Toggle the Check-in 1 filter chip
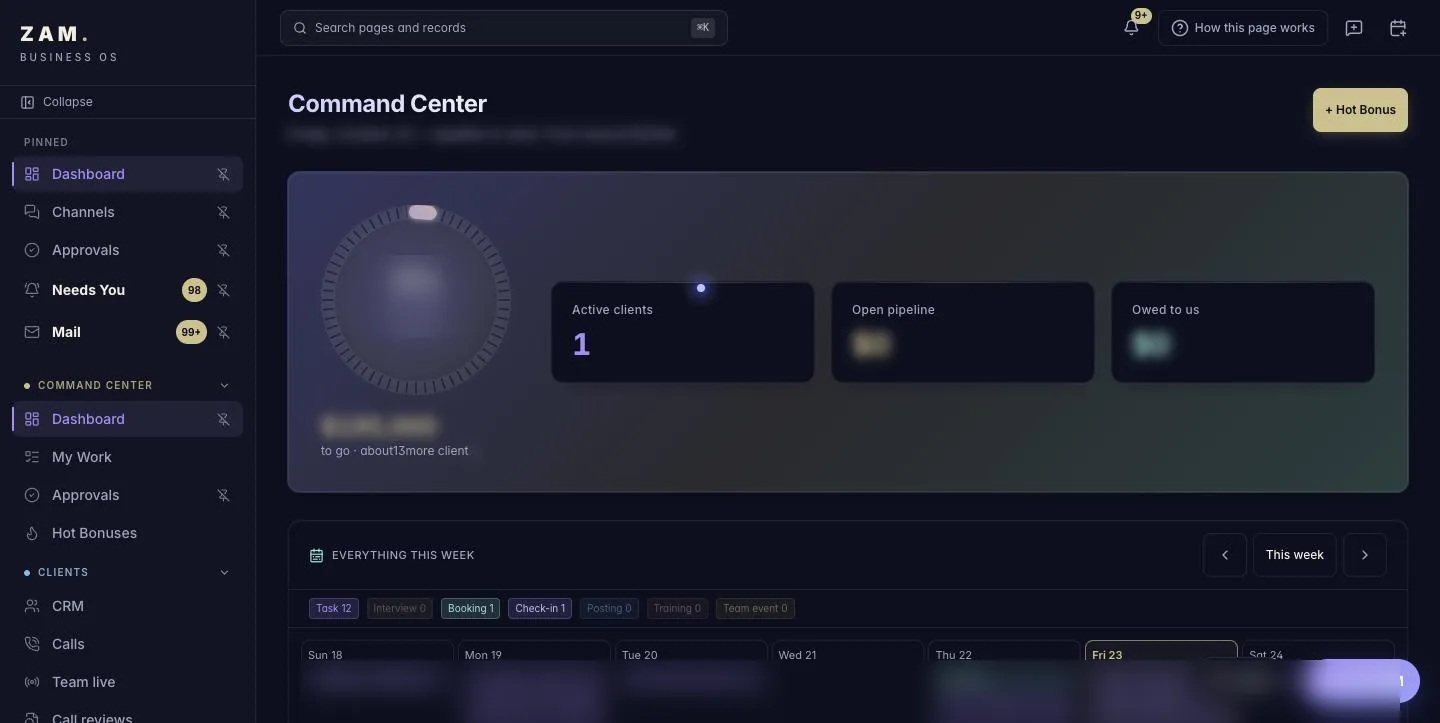The image size is (1440, 723). click(540, 608)
